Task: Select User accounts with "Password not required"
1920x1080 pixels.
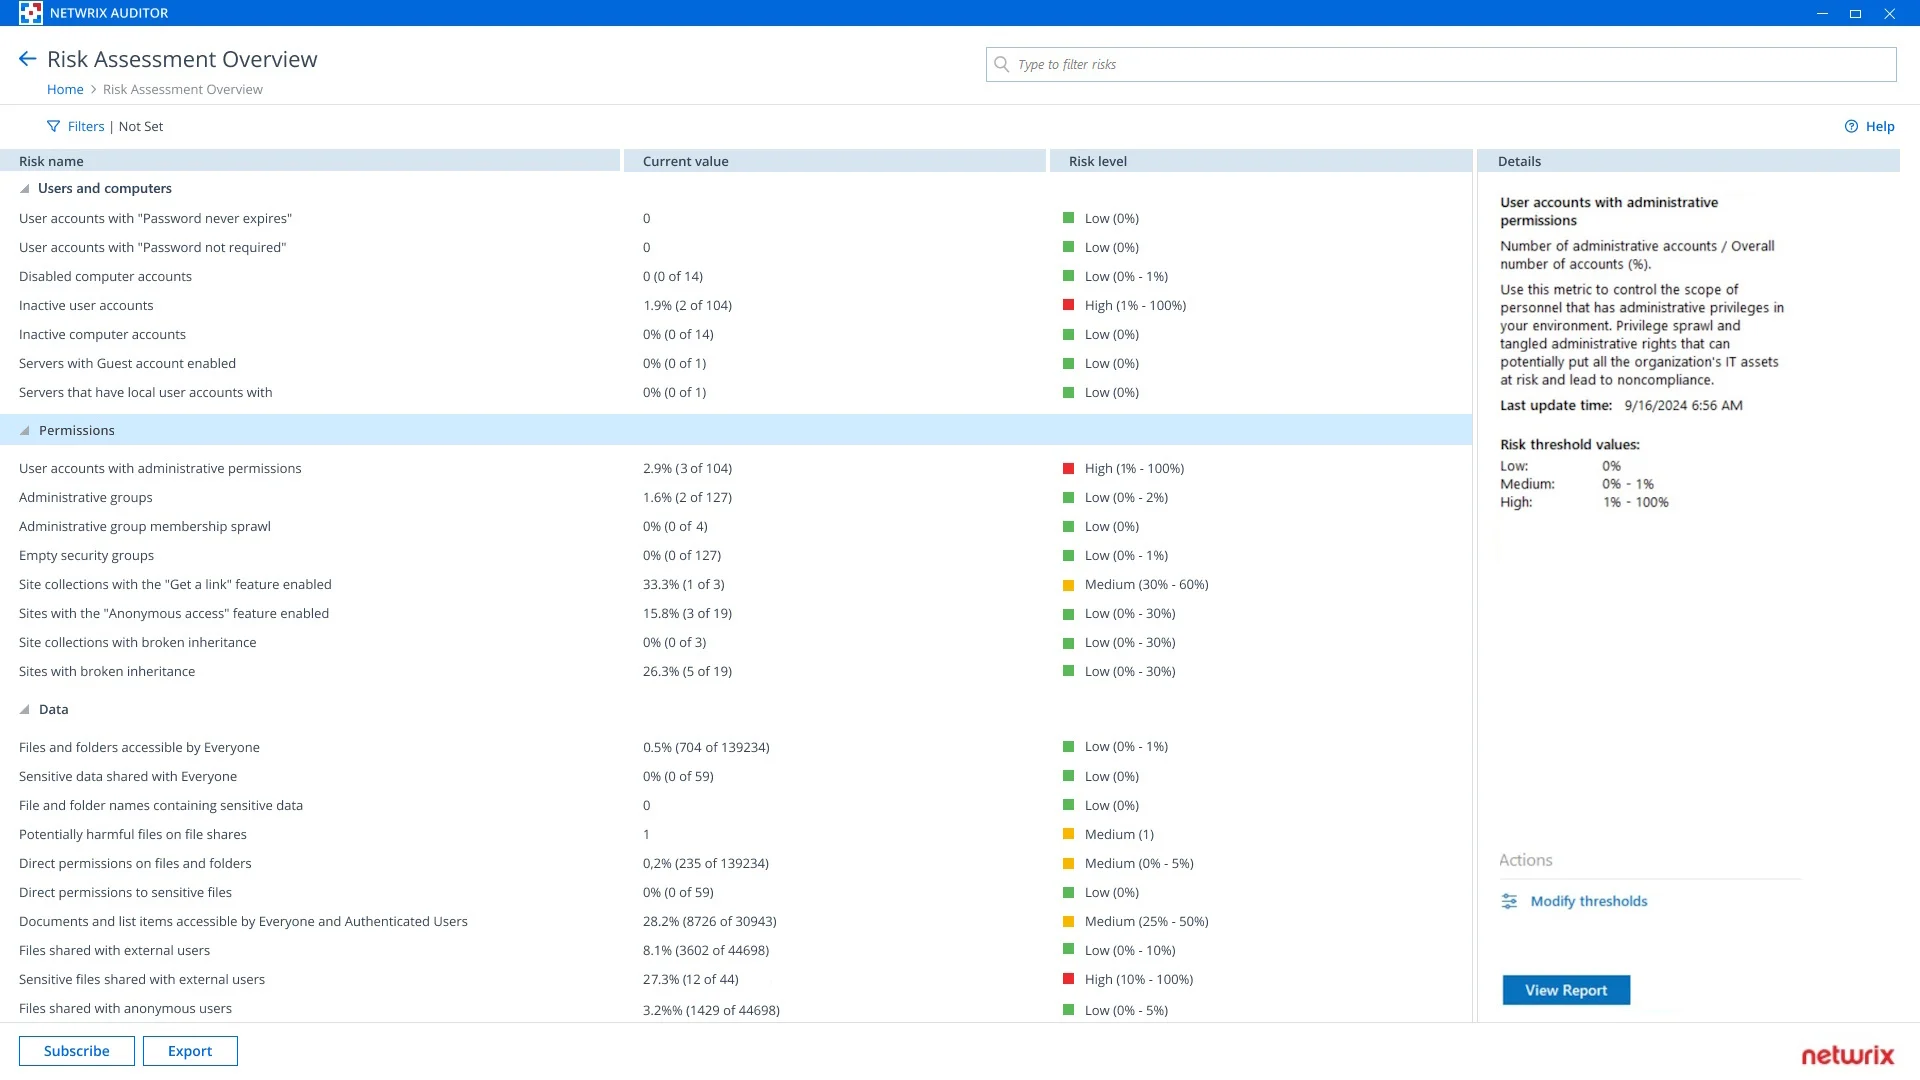Action: tap(152, 248)
